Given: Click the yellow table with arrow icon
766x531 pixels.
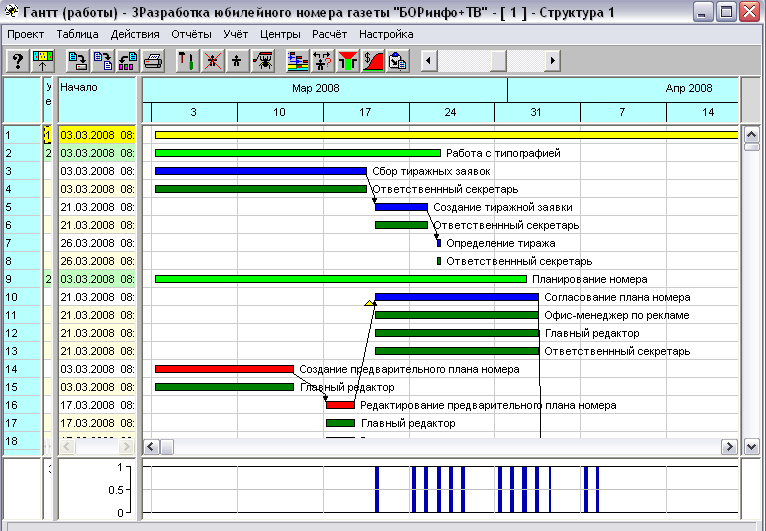Looking at the screenshot, I should [44, 61].
